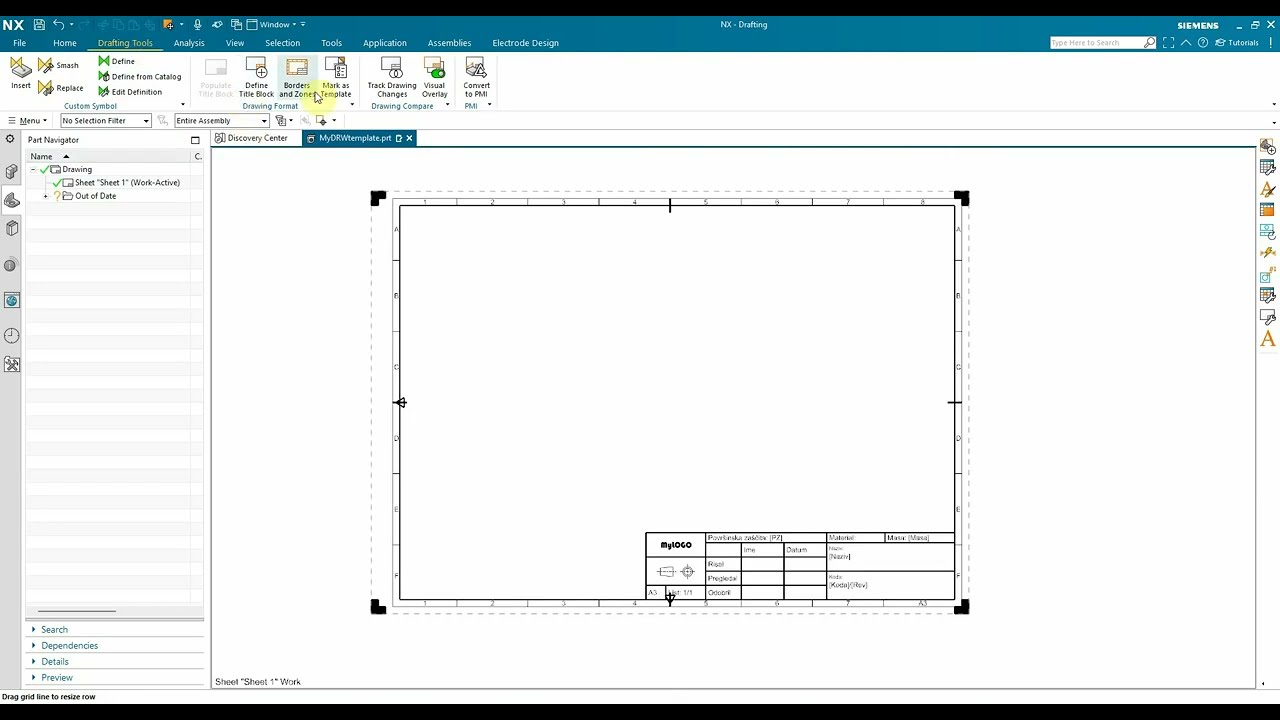This screenshot has height=720, width=1280.
Task: Open the History clock sidebar tab
Action: (x=12, y=336)
